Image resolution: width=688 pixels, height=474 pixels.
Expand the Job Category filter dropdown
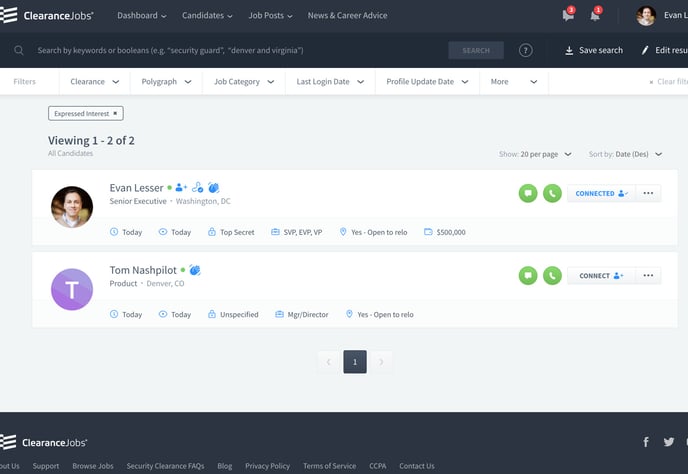pyautogui.click(x=244, y=82)
